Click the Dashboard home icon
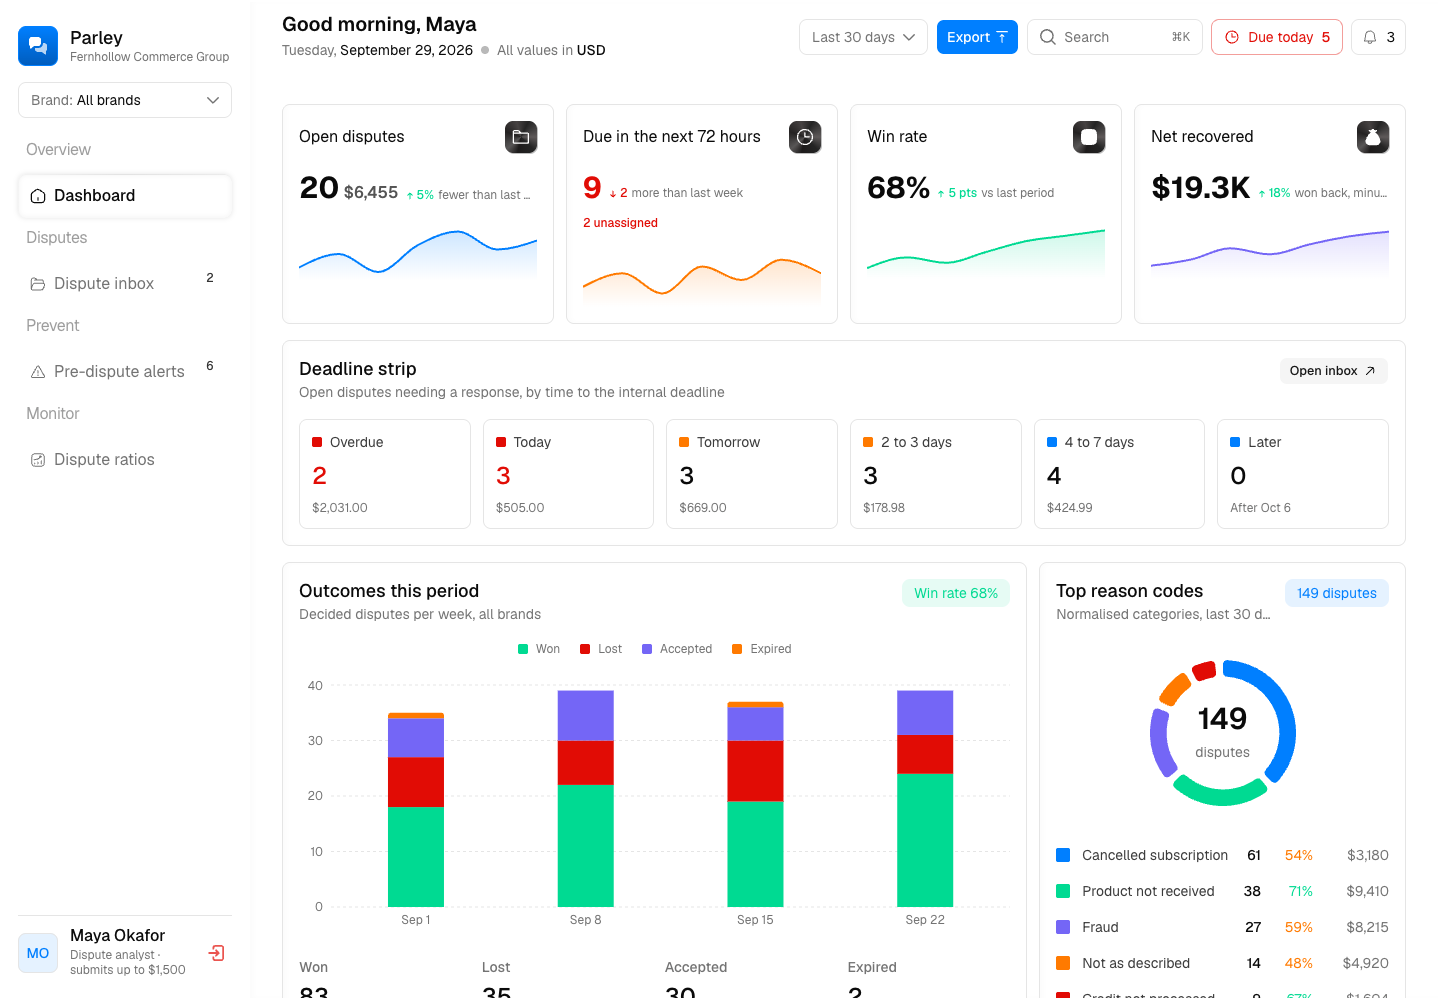 pos(38,196)
